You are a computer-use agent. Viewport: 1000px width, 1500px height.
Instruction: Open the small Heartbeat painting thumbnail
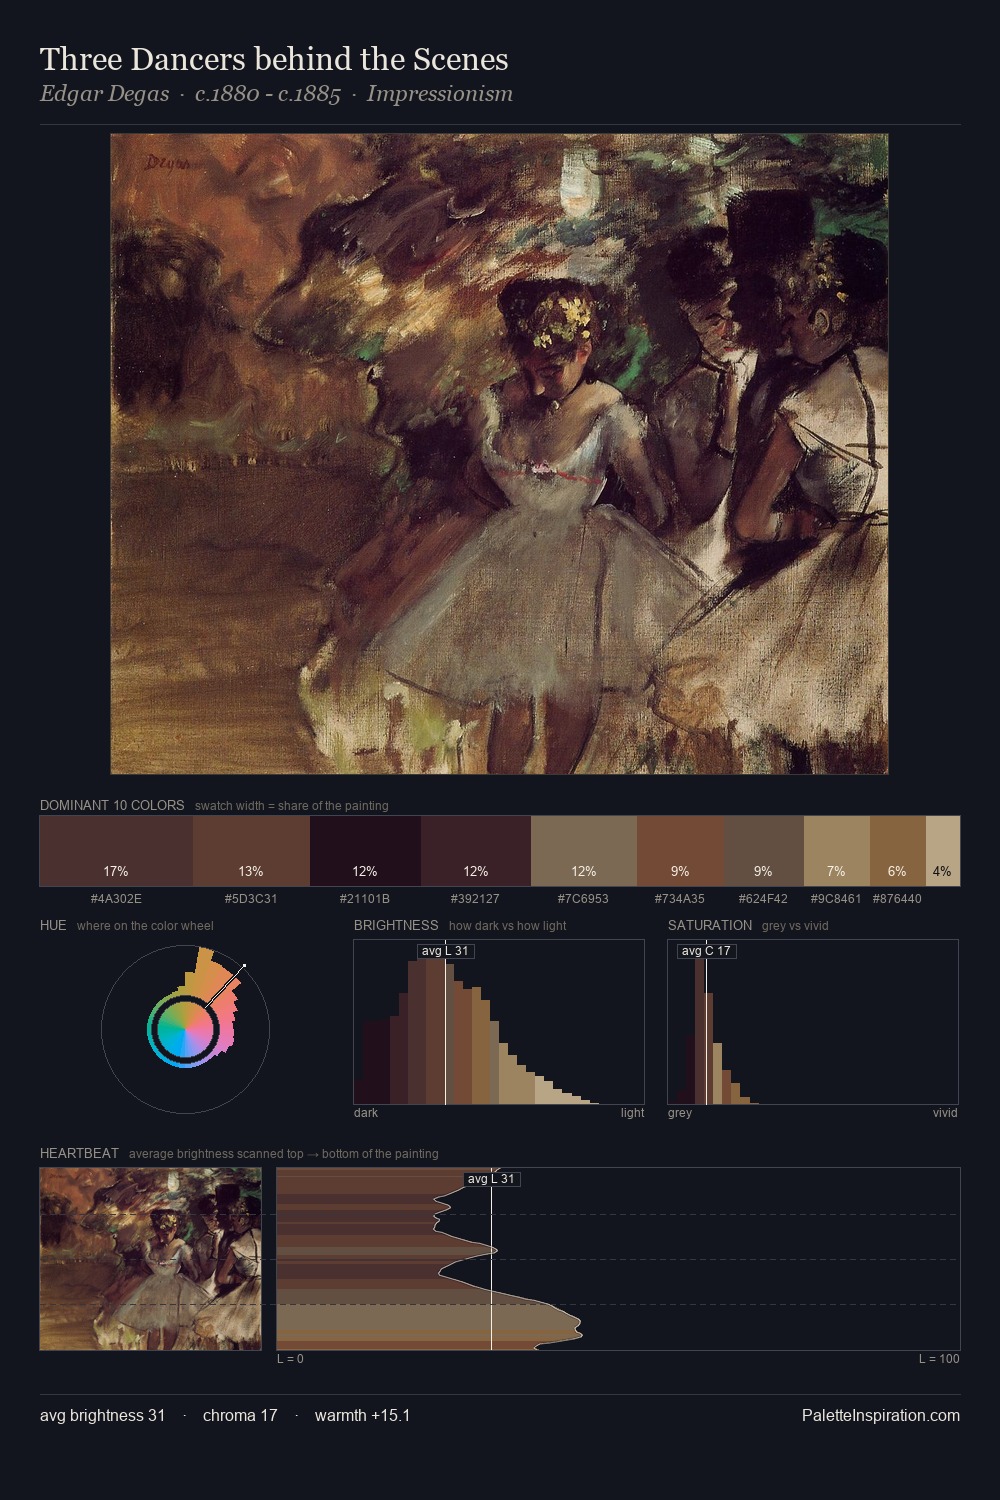point(150,1259)
